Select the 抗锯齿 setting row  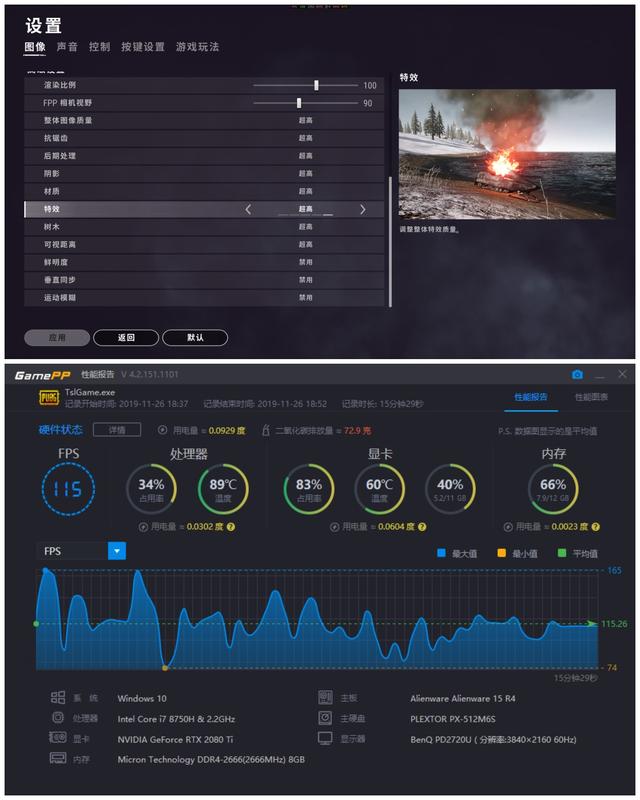204,138
